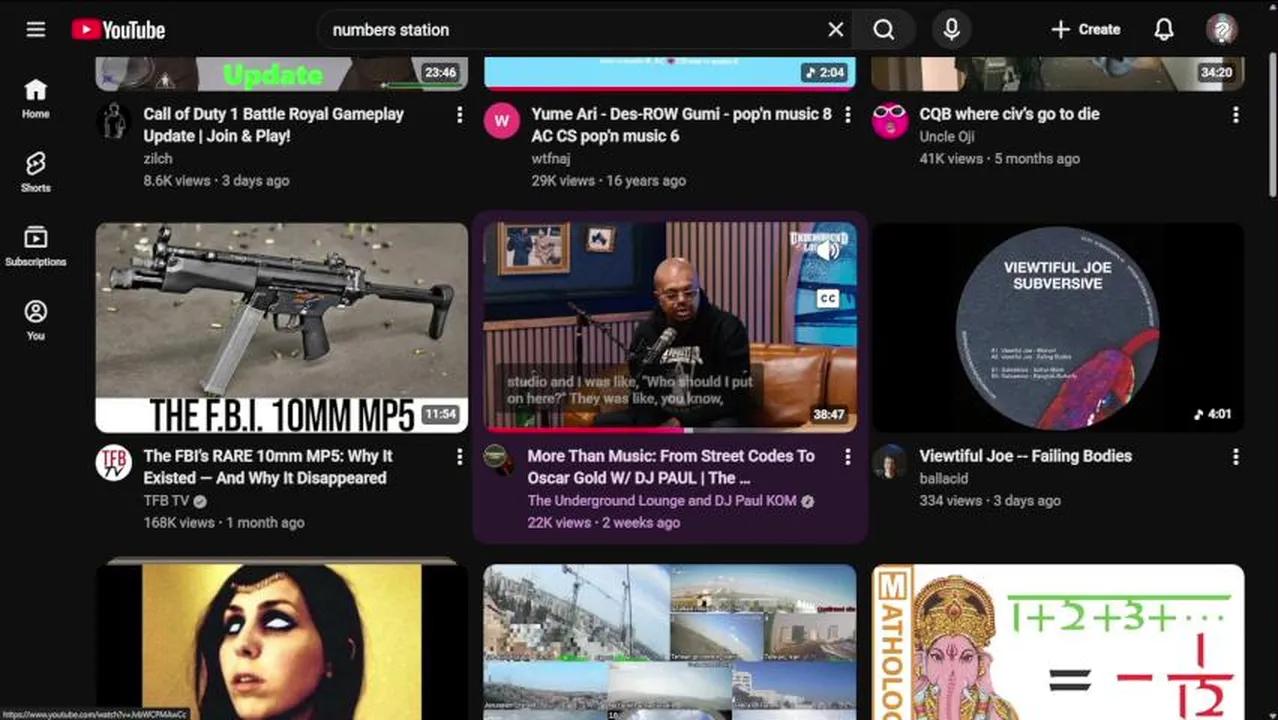Toggle mute on DJ Paul video preview
Image resolution: width=1278 pixels, height=720 pixels.
pyautogui.click(x=828, y=251)
